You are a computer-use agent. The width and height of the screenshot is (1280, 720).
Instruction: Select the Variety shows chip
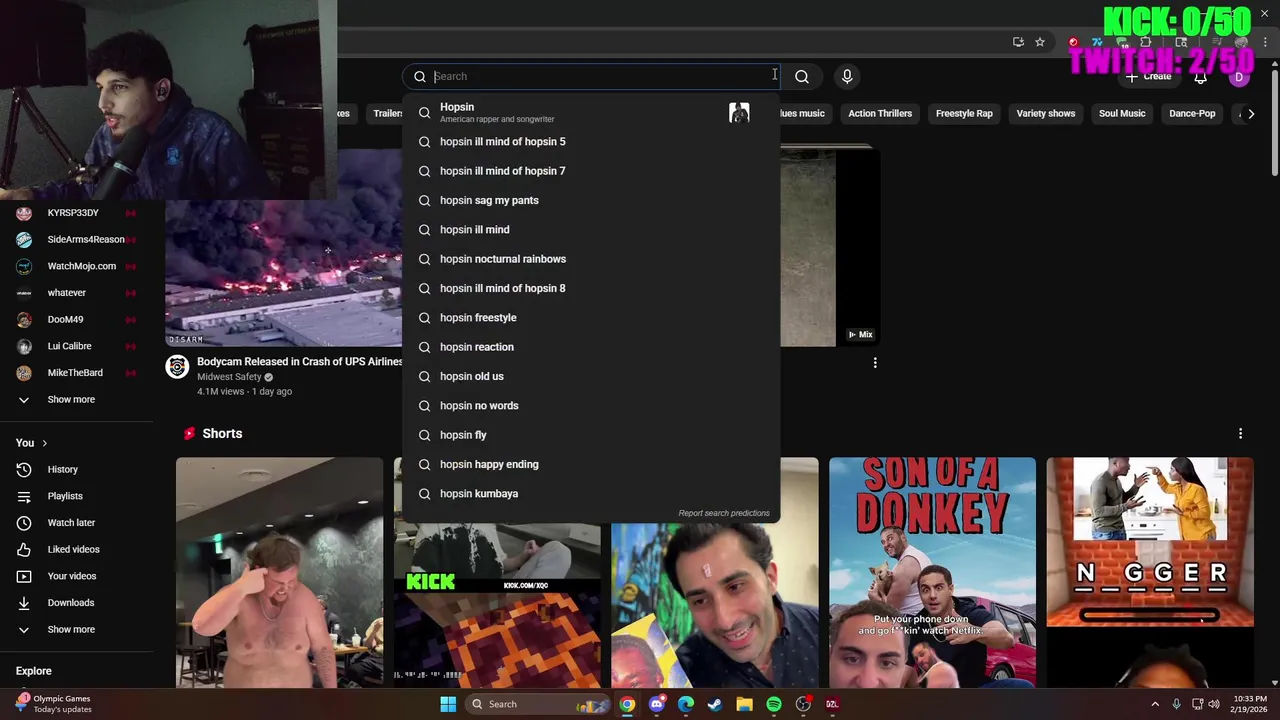pos(1046,114)
